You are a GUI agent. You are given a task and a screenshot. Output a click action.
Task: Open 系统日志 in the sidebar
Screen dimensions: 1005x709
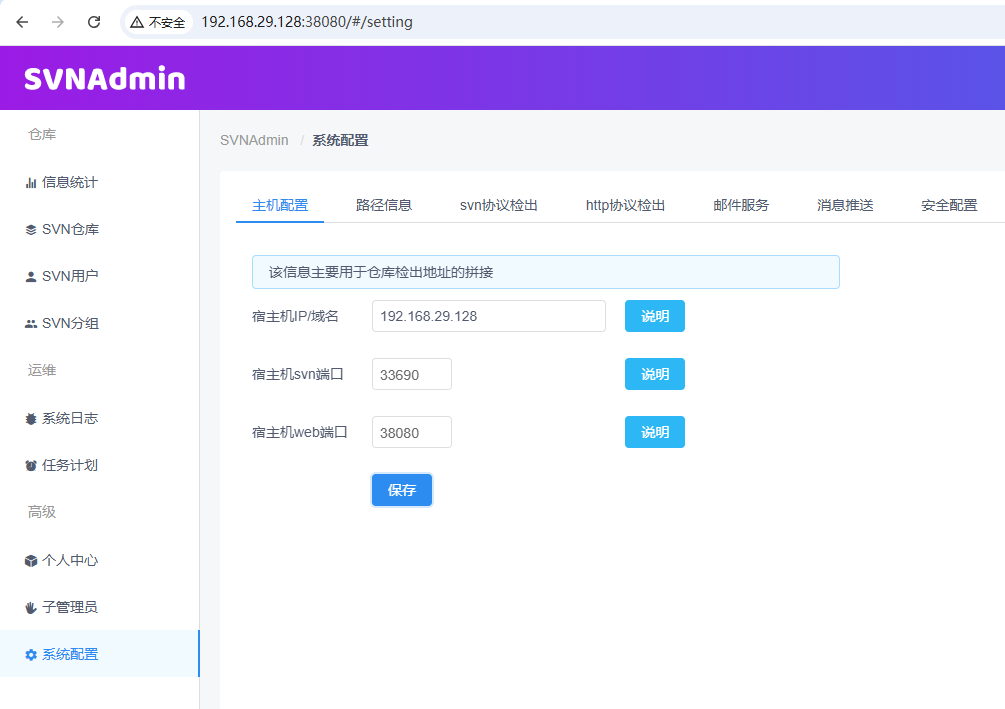pyautogui.click(x=99, y=419)
